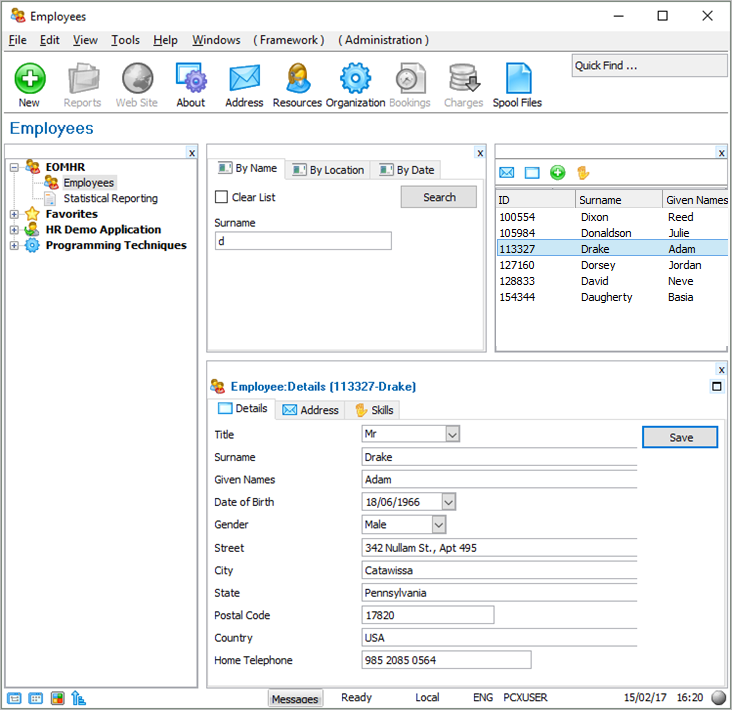Click the Organization gear icon
Image resolution: width=732 pixels, height=710 pixels.
pyautogui.click(x=355, y=79)
